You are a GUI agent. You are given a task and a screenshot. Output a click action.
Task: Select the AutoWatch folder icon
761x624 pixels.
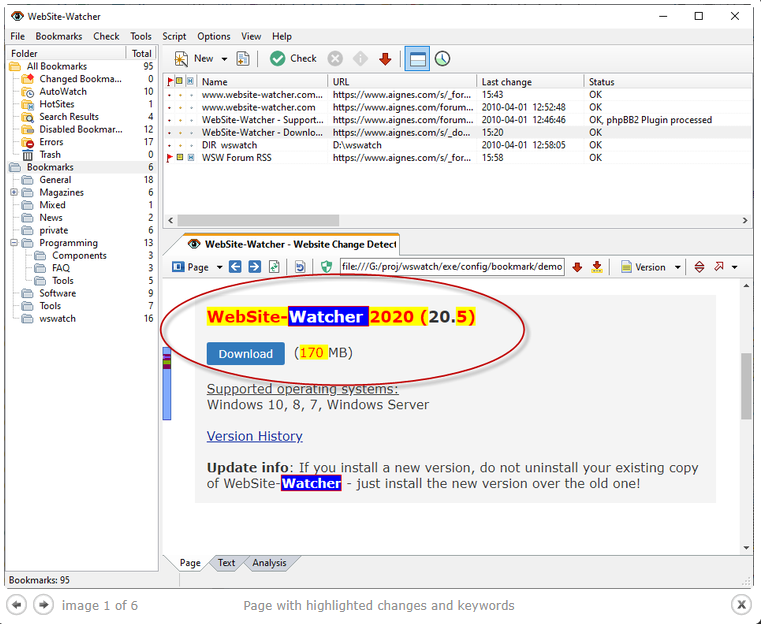point(28,92)
